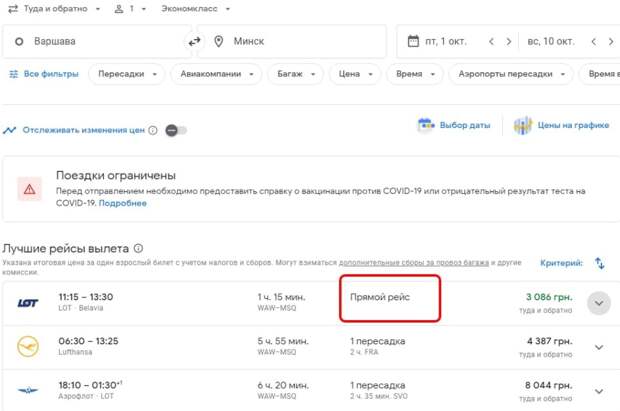
Task: Open the Цены на графике view
Action: pos(562,126)
